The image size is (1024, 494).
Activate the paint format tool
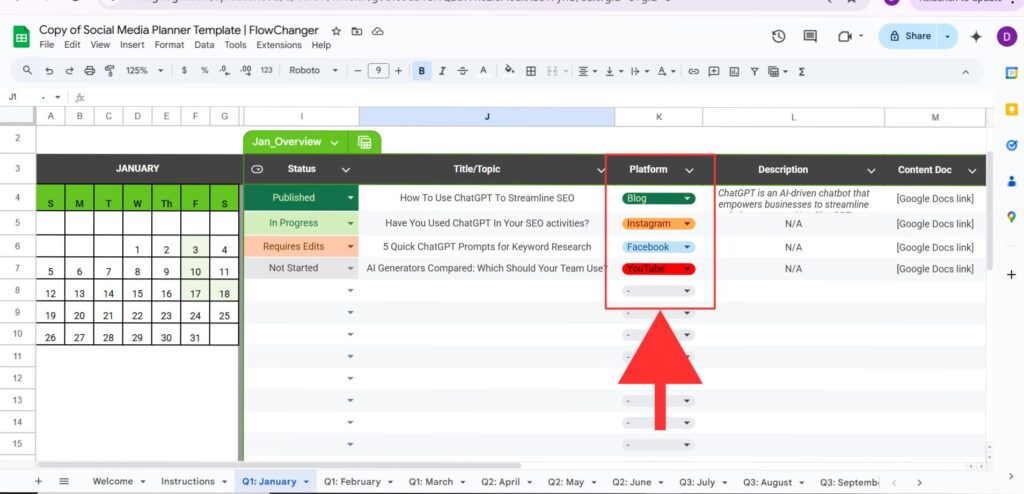[109, 71]
